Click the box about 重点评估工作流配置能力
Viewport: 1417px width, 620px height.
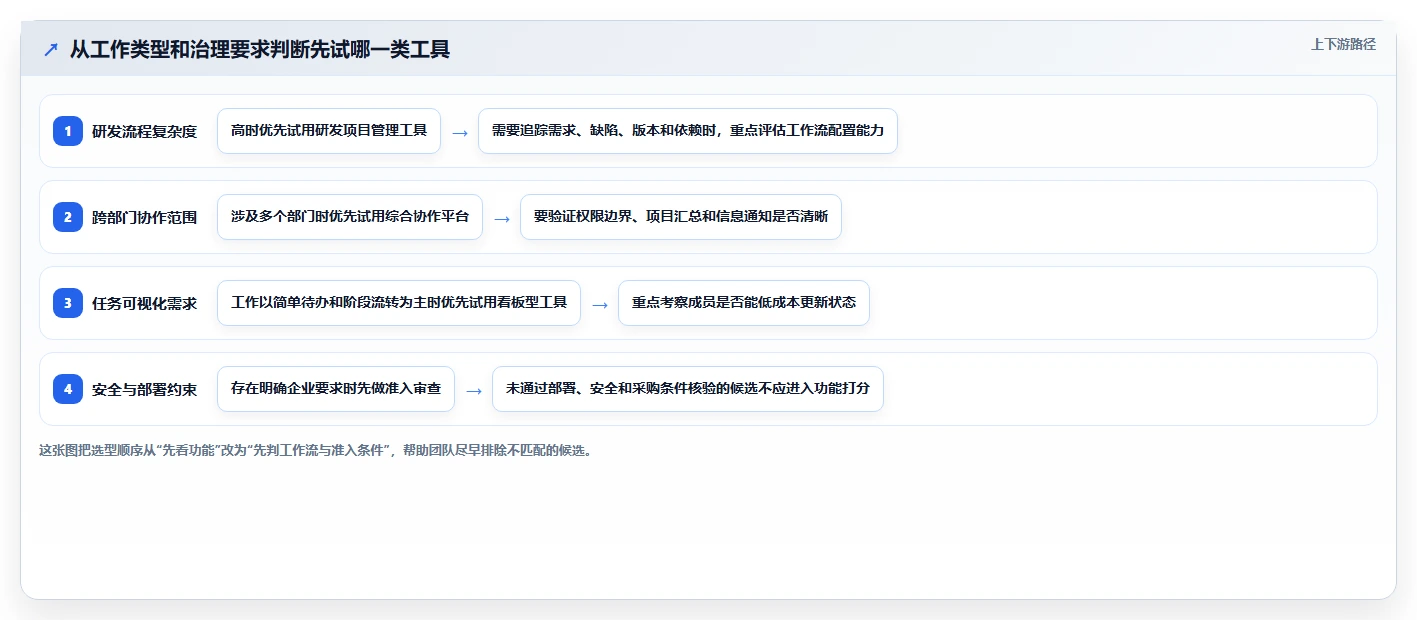[688, 131]
